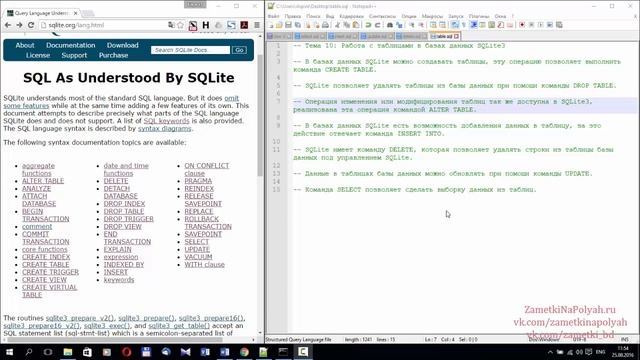Click the red PDF extension icon in Chrome
640x360 pixels.
point(244,25)
